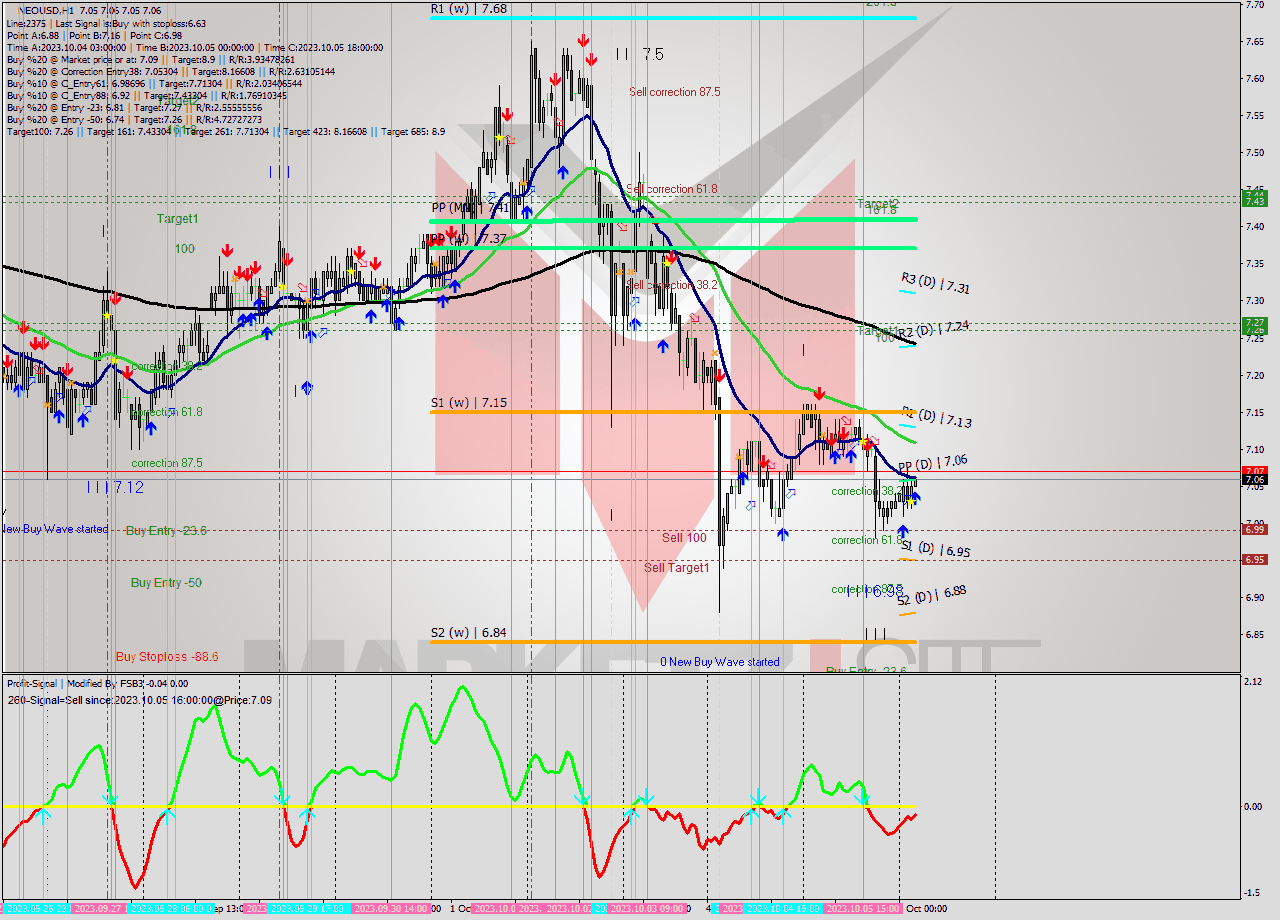The width and height of the screenshot is (1280, 920).
Task: Click the green 7.27 price tag
Action: point(1254,323)
